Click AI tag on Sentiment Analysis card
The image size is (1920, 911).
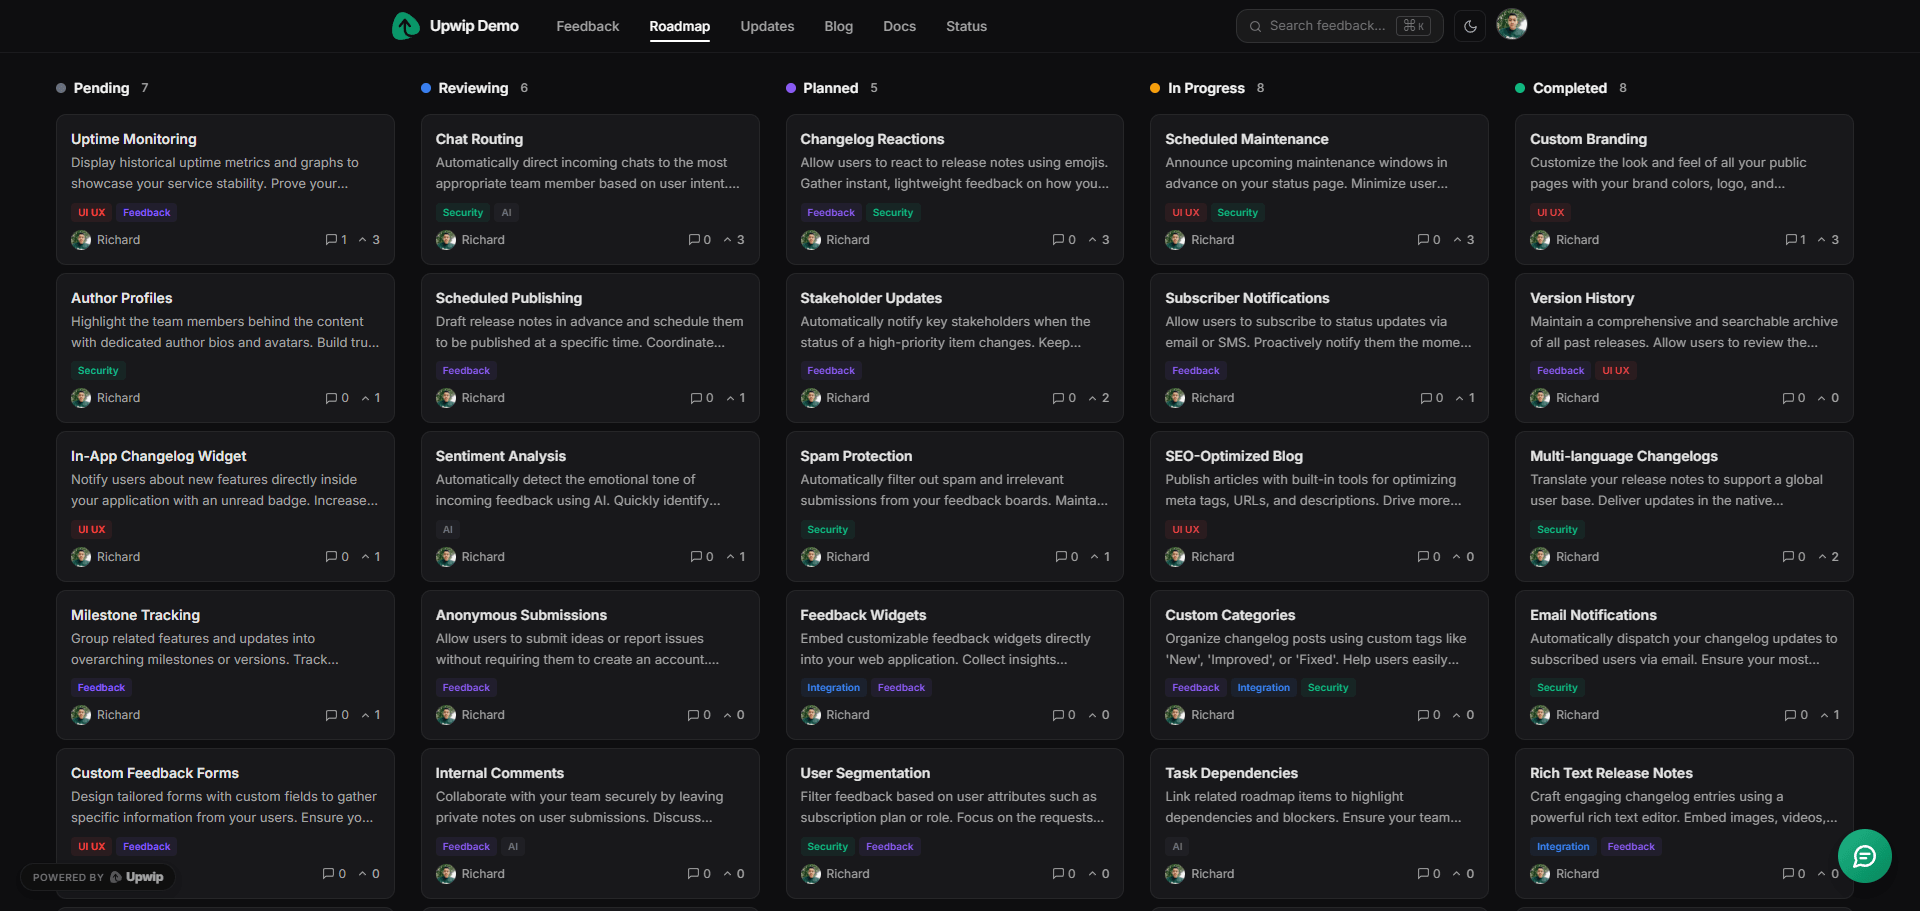coord(448,529)
